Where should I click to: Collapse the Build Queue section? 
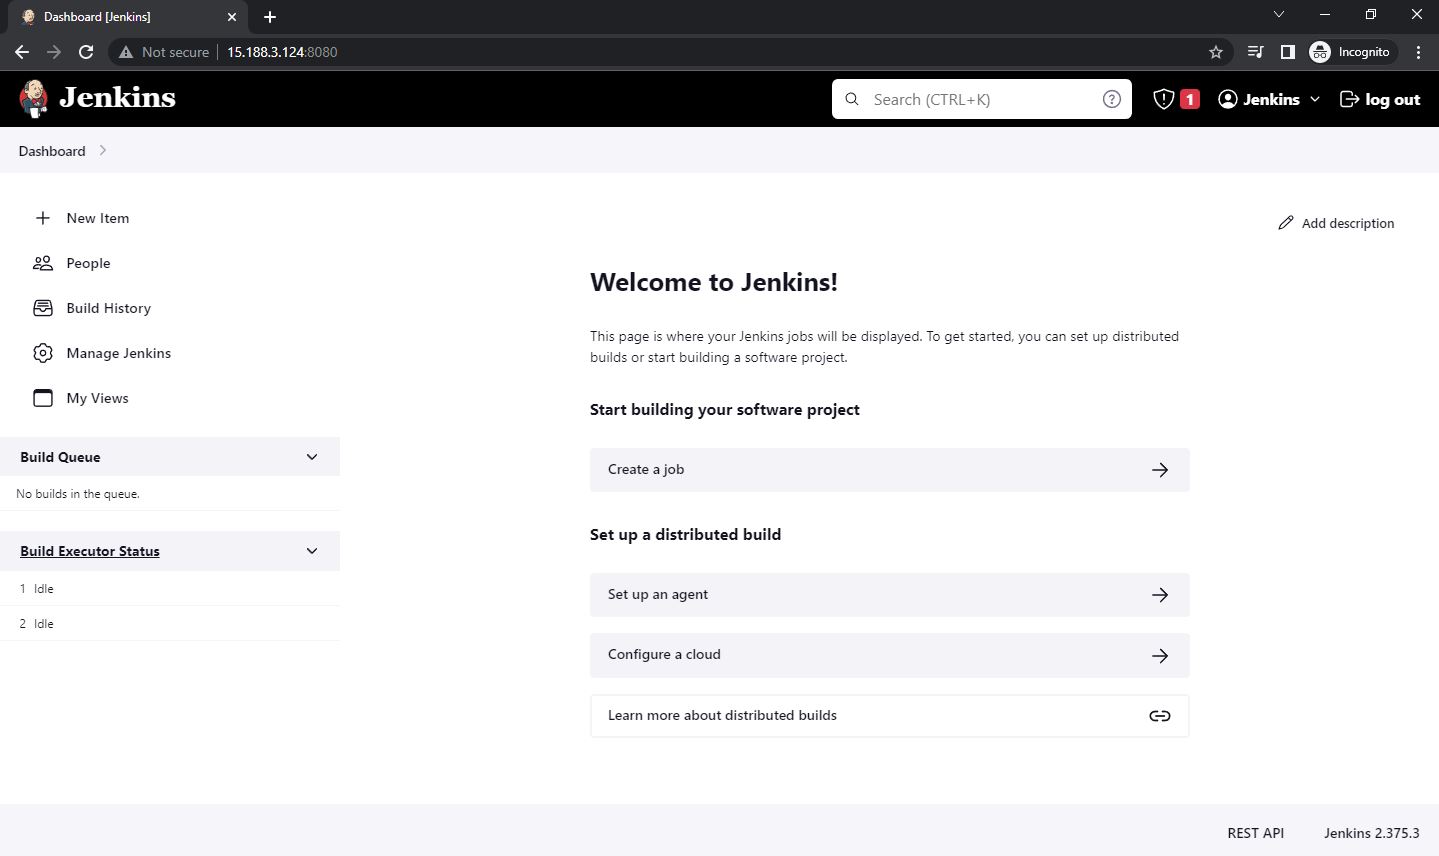point(311,456)
